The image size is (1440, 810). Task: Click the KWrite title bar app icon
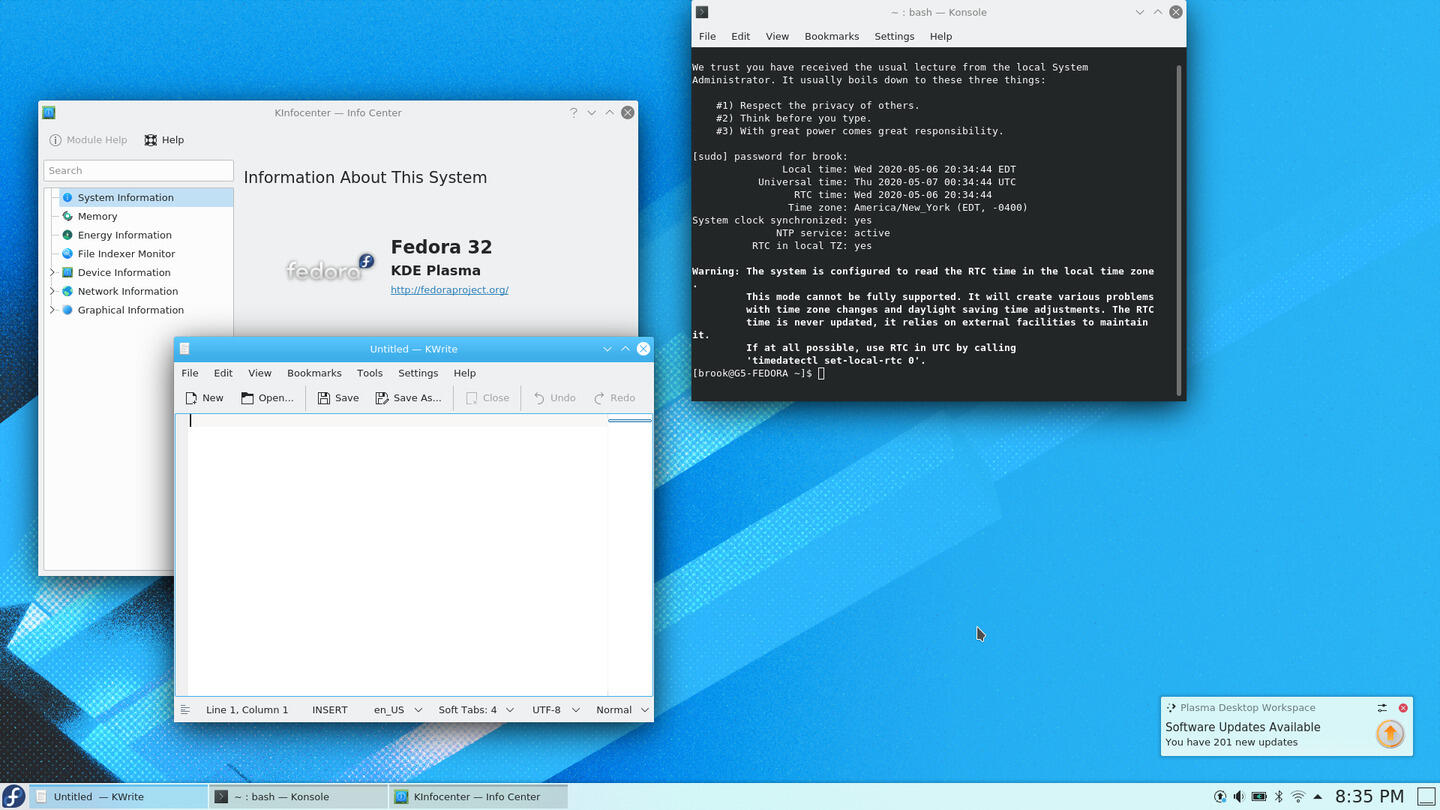click(184, 349)
